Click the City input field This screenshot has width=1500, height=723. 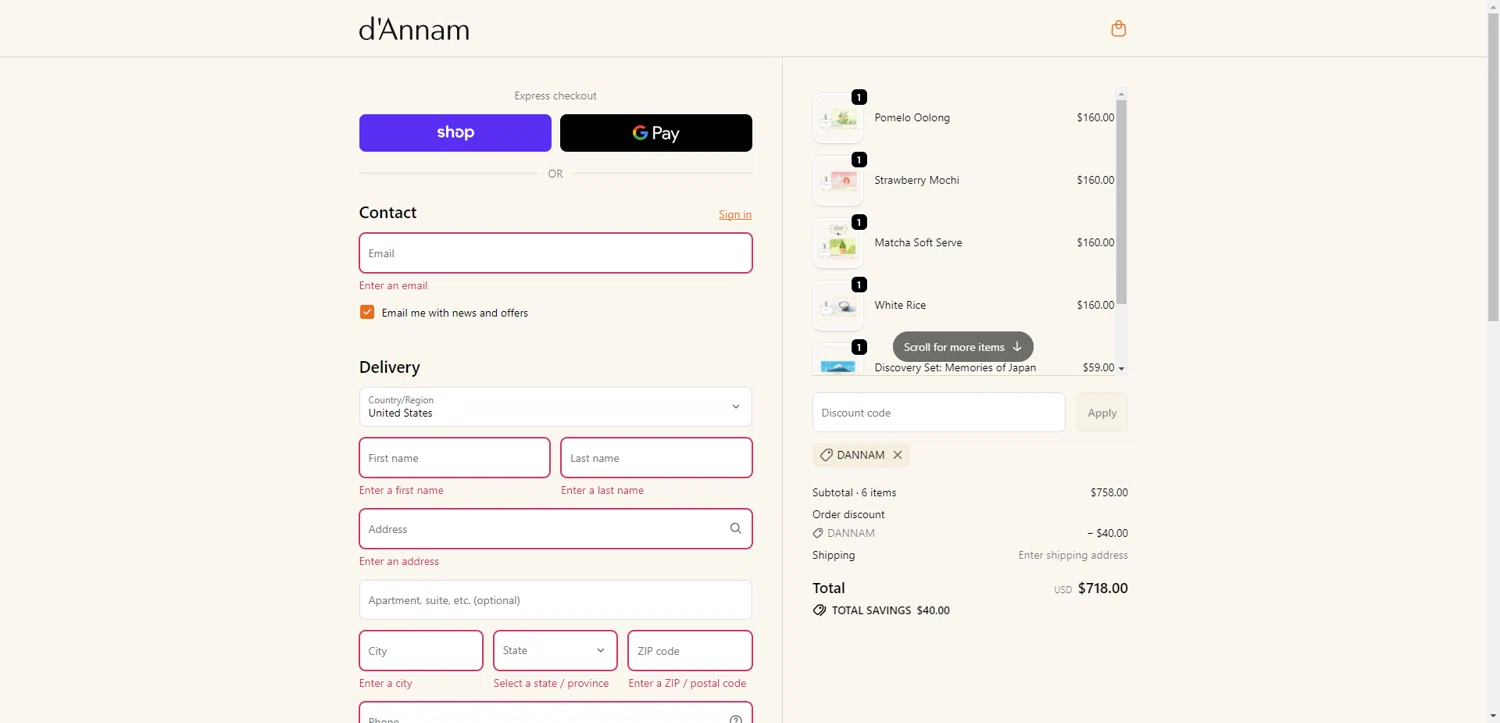[421, 651]
